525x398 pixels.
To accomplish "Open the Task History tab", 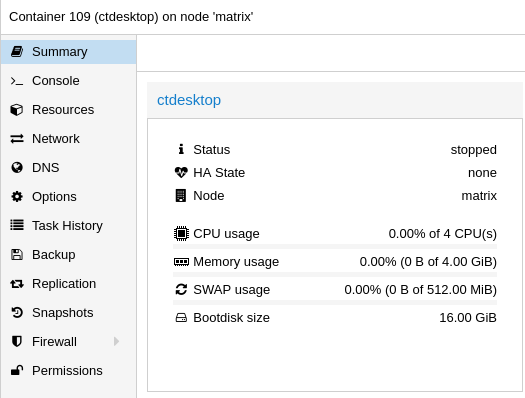I will point(68,226).
